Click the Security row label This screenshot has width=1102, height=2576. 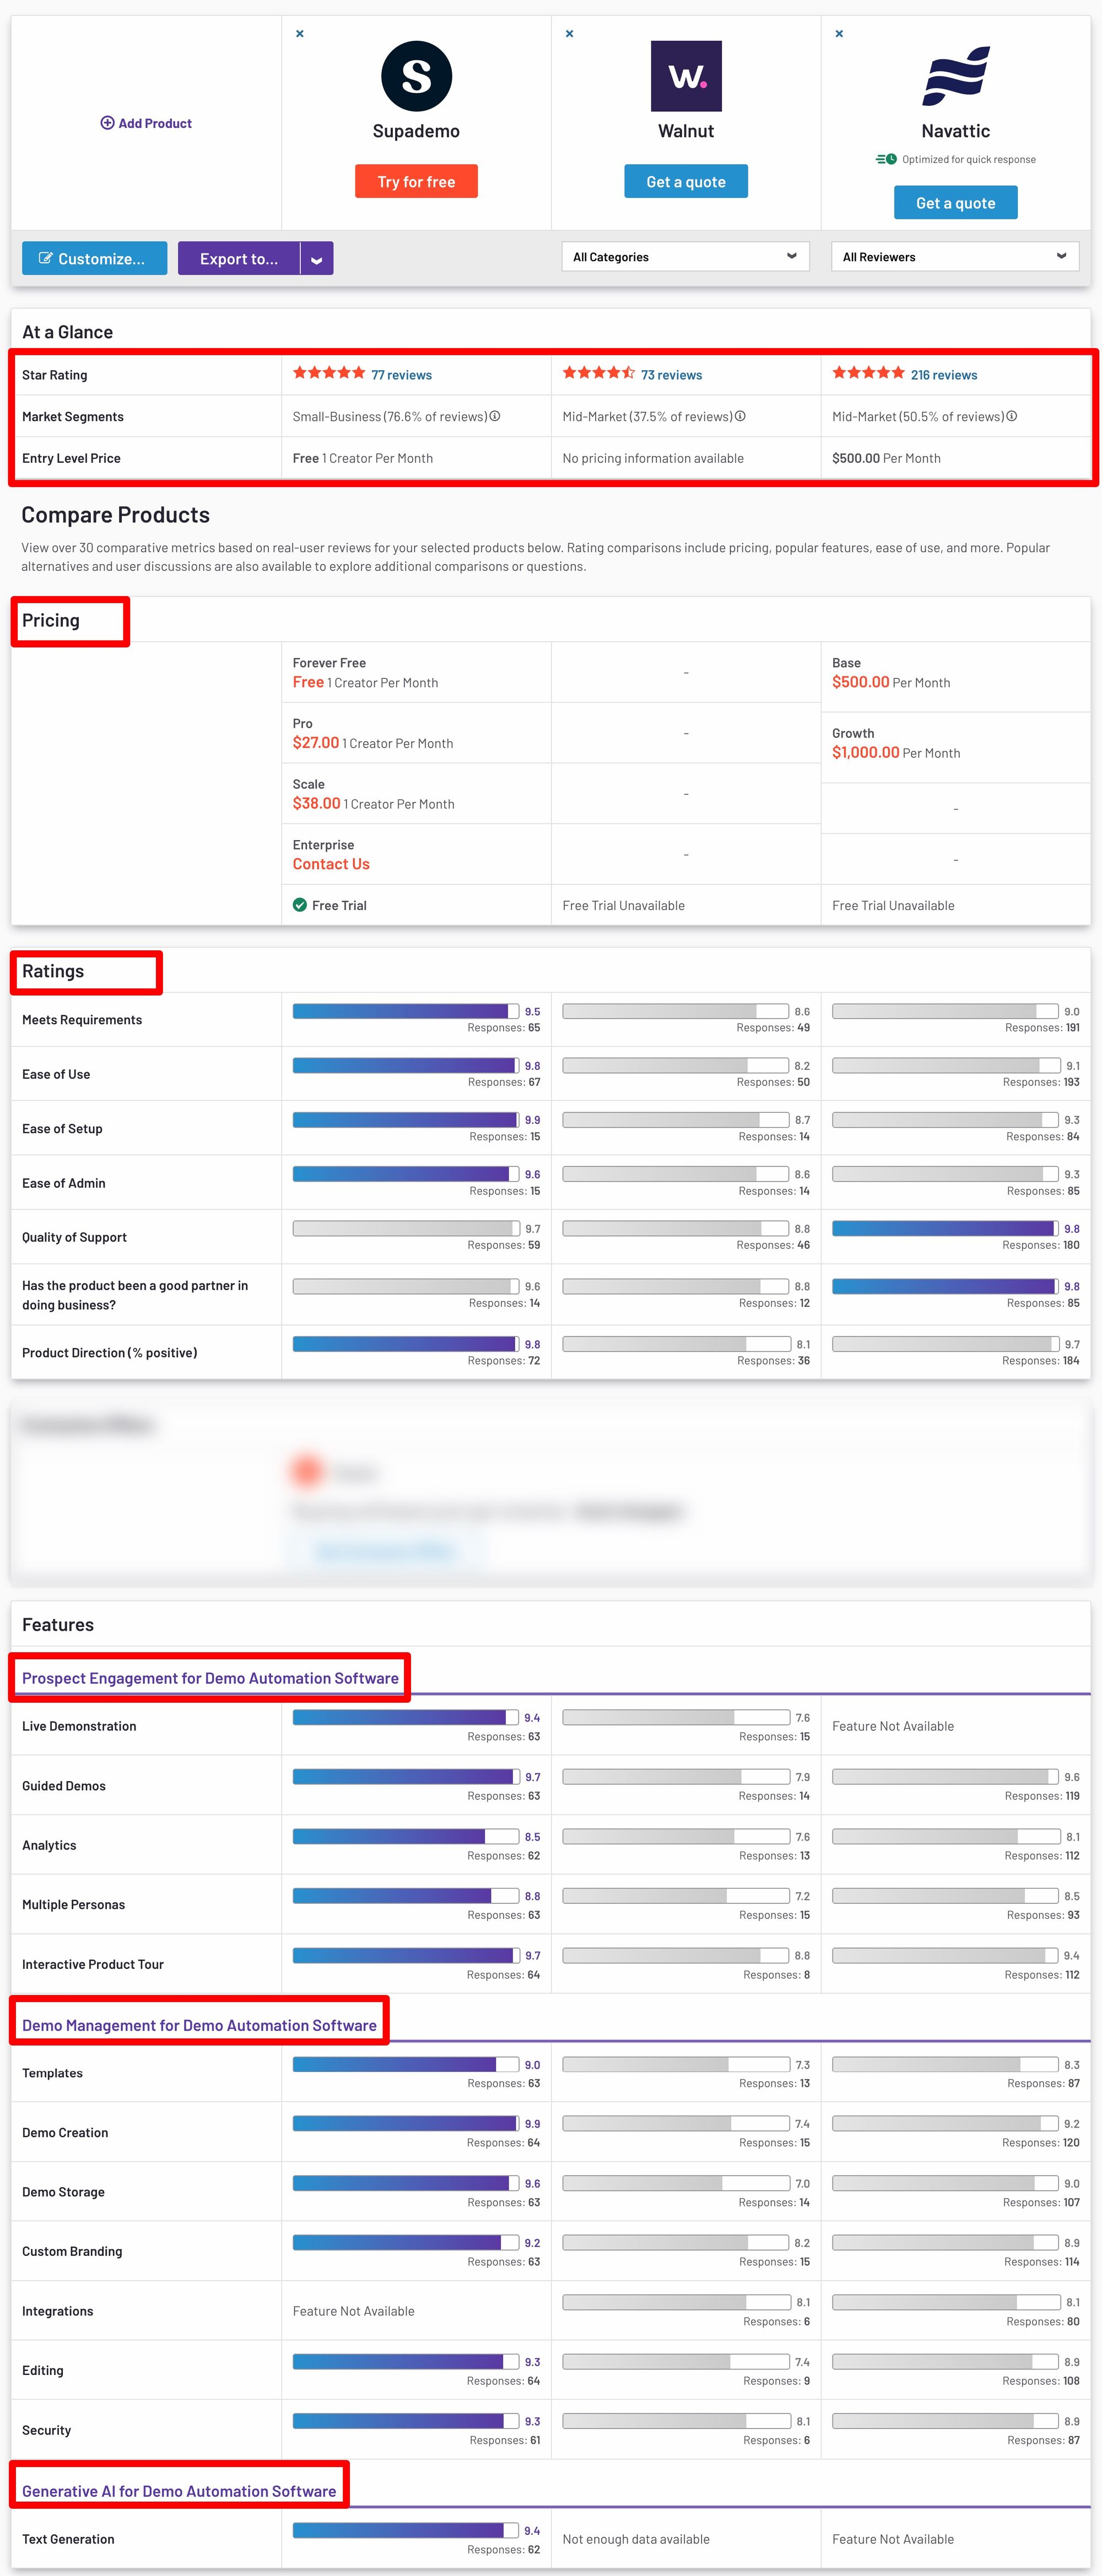[46, 2430]
